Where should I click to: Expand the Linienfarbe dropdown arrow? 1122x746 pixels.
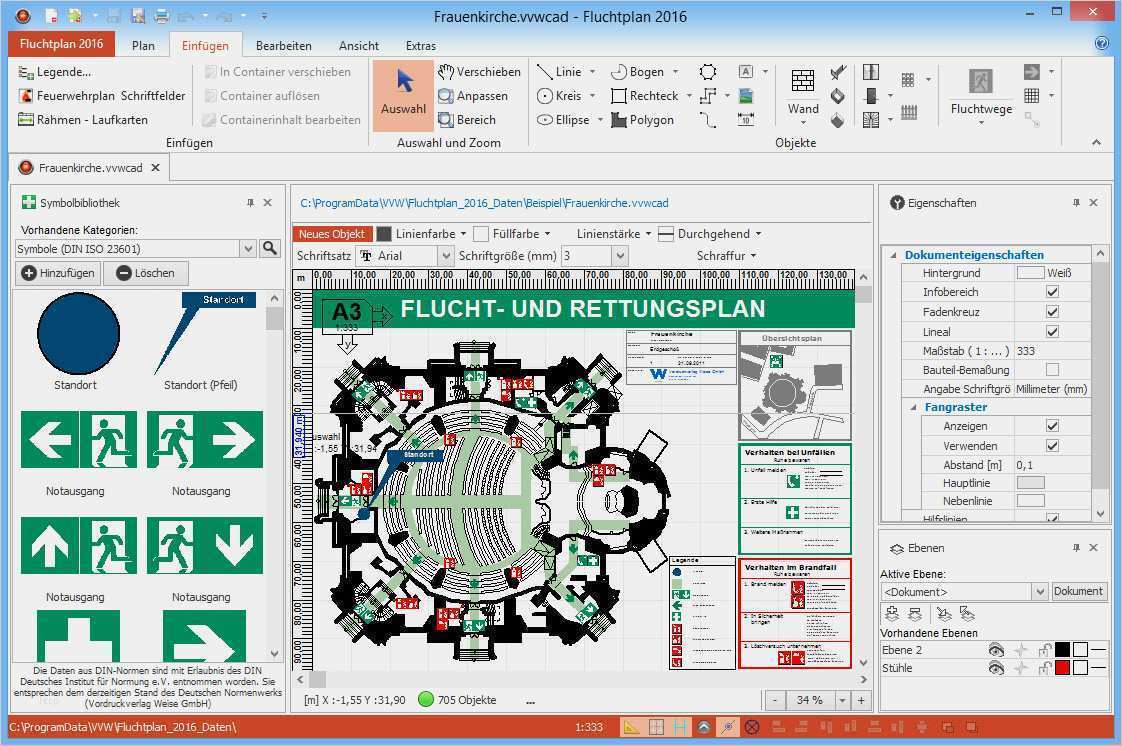[x=463, y=234]
